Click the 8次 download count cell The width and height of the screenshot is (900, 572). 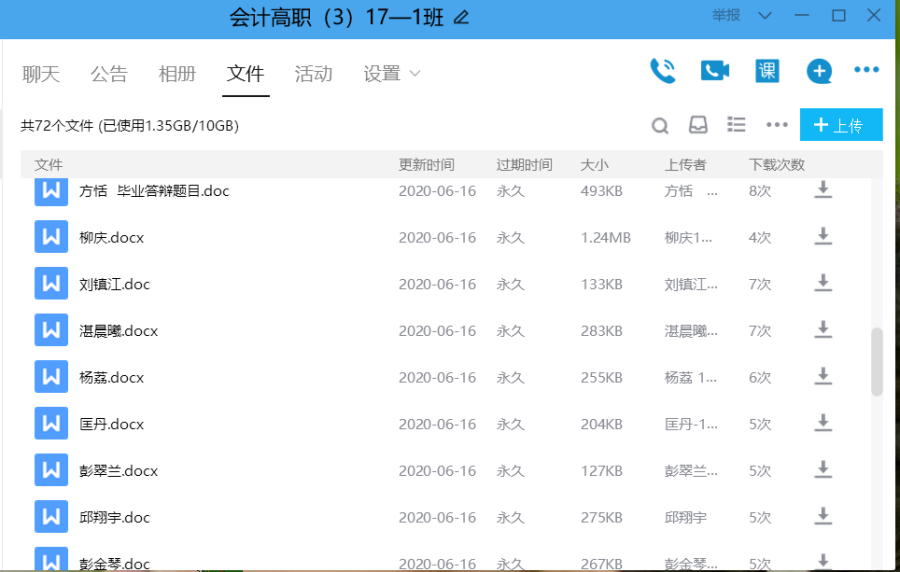760,191
